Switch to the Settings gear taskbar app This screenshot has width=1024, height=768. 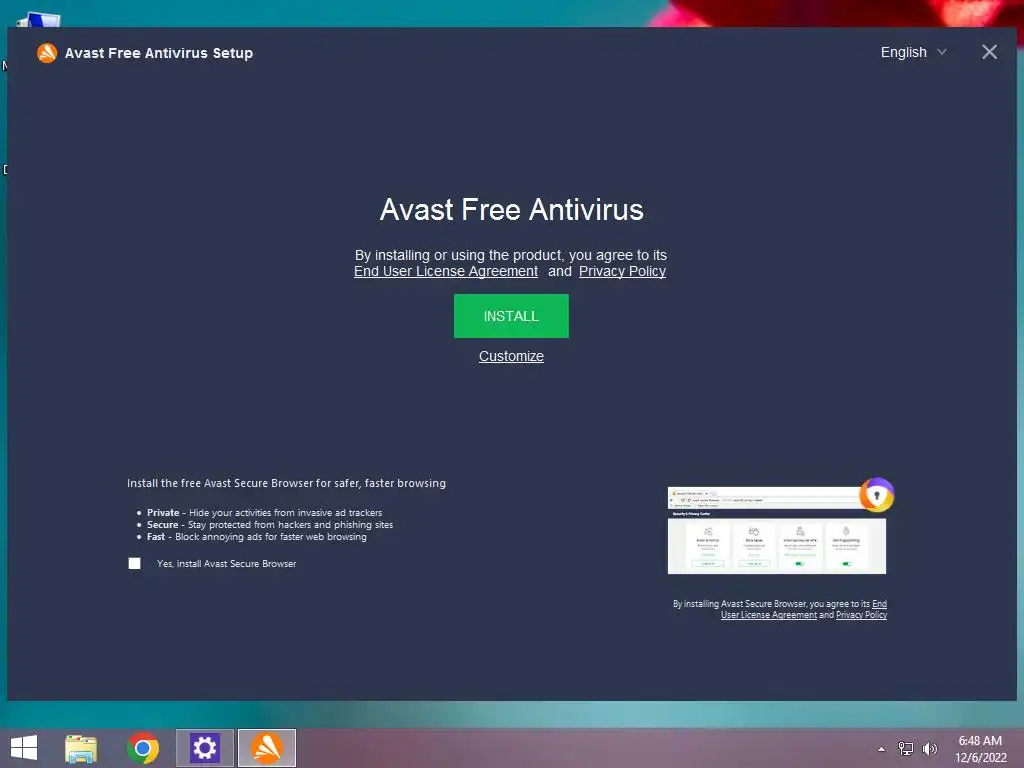point(204,748)
